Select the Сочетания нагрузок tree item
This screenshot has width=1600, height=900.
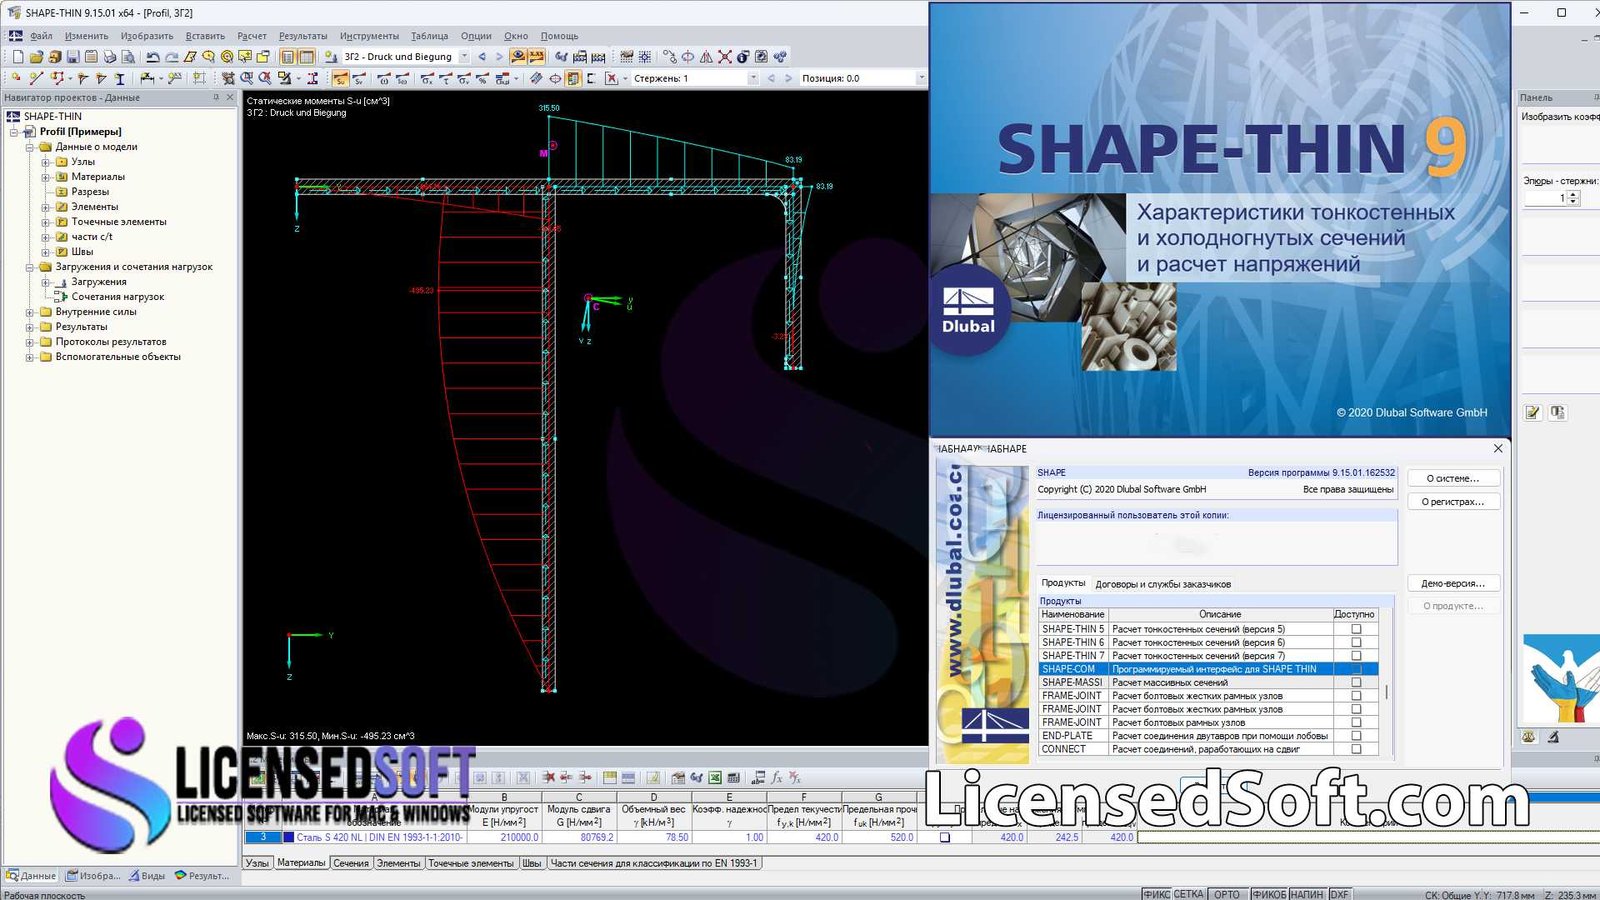[118, 297]
